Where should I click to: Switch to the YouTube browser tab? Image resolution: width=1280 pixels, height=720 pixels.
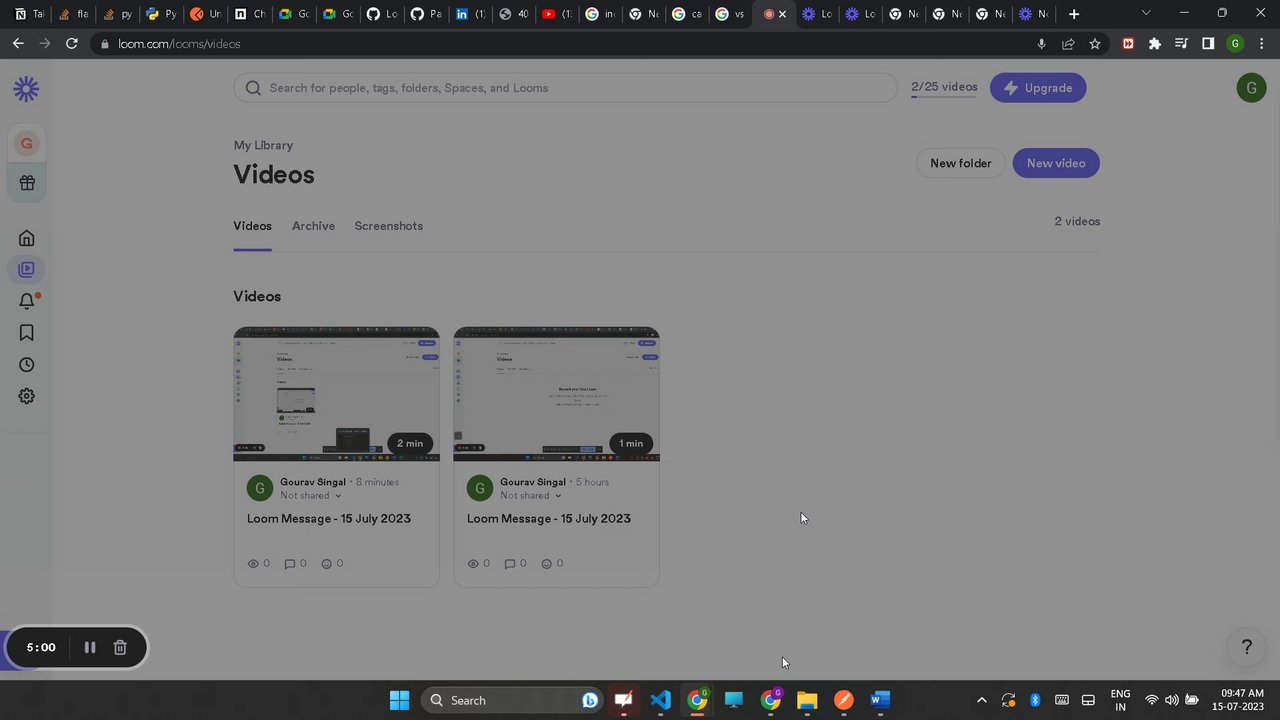click(x=557, y=14)
